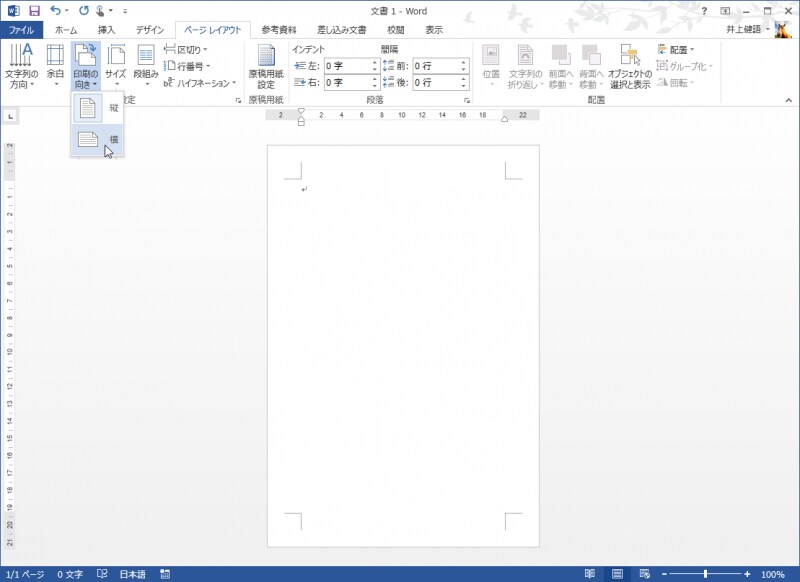Click the left indent 左 input field
Viewport: 800px width, 582px height.
coord(346,66)
